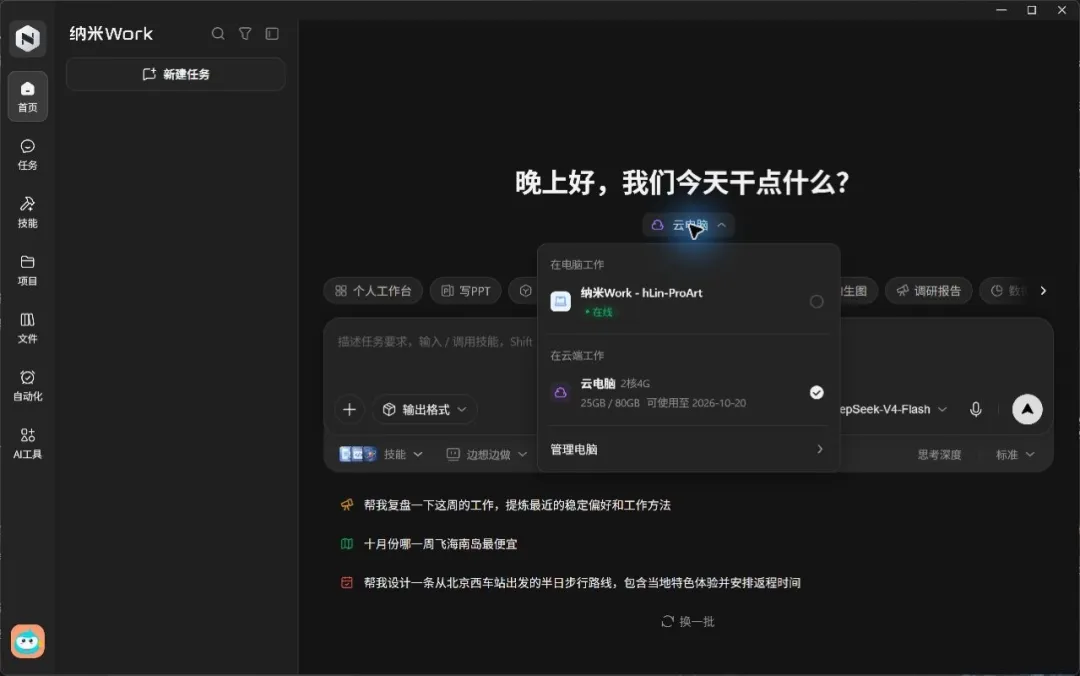Open the 首页 home sidebar item

(28, 96)
